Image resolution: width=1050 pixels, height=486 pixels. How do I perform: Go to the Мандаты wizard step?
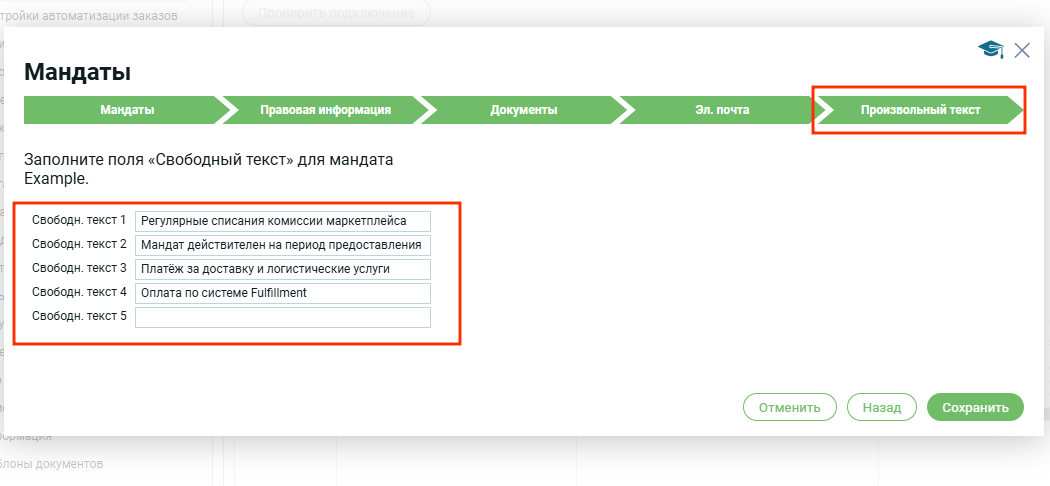[x=127, y=110]
